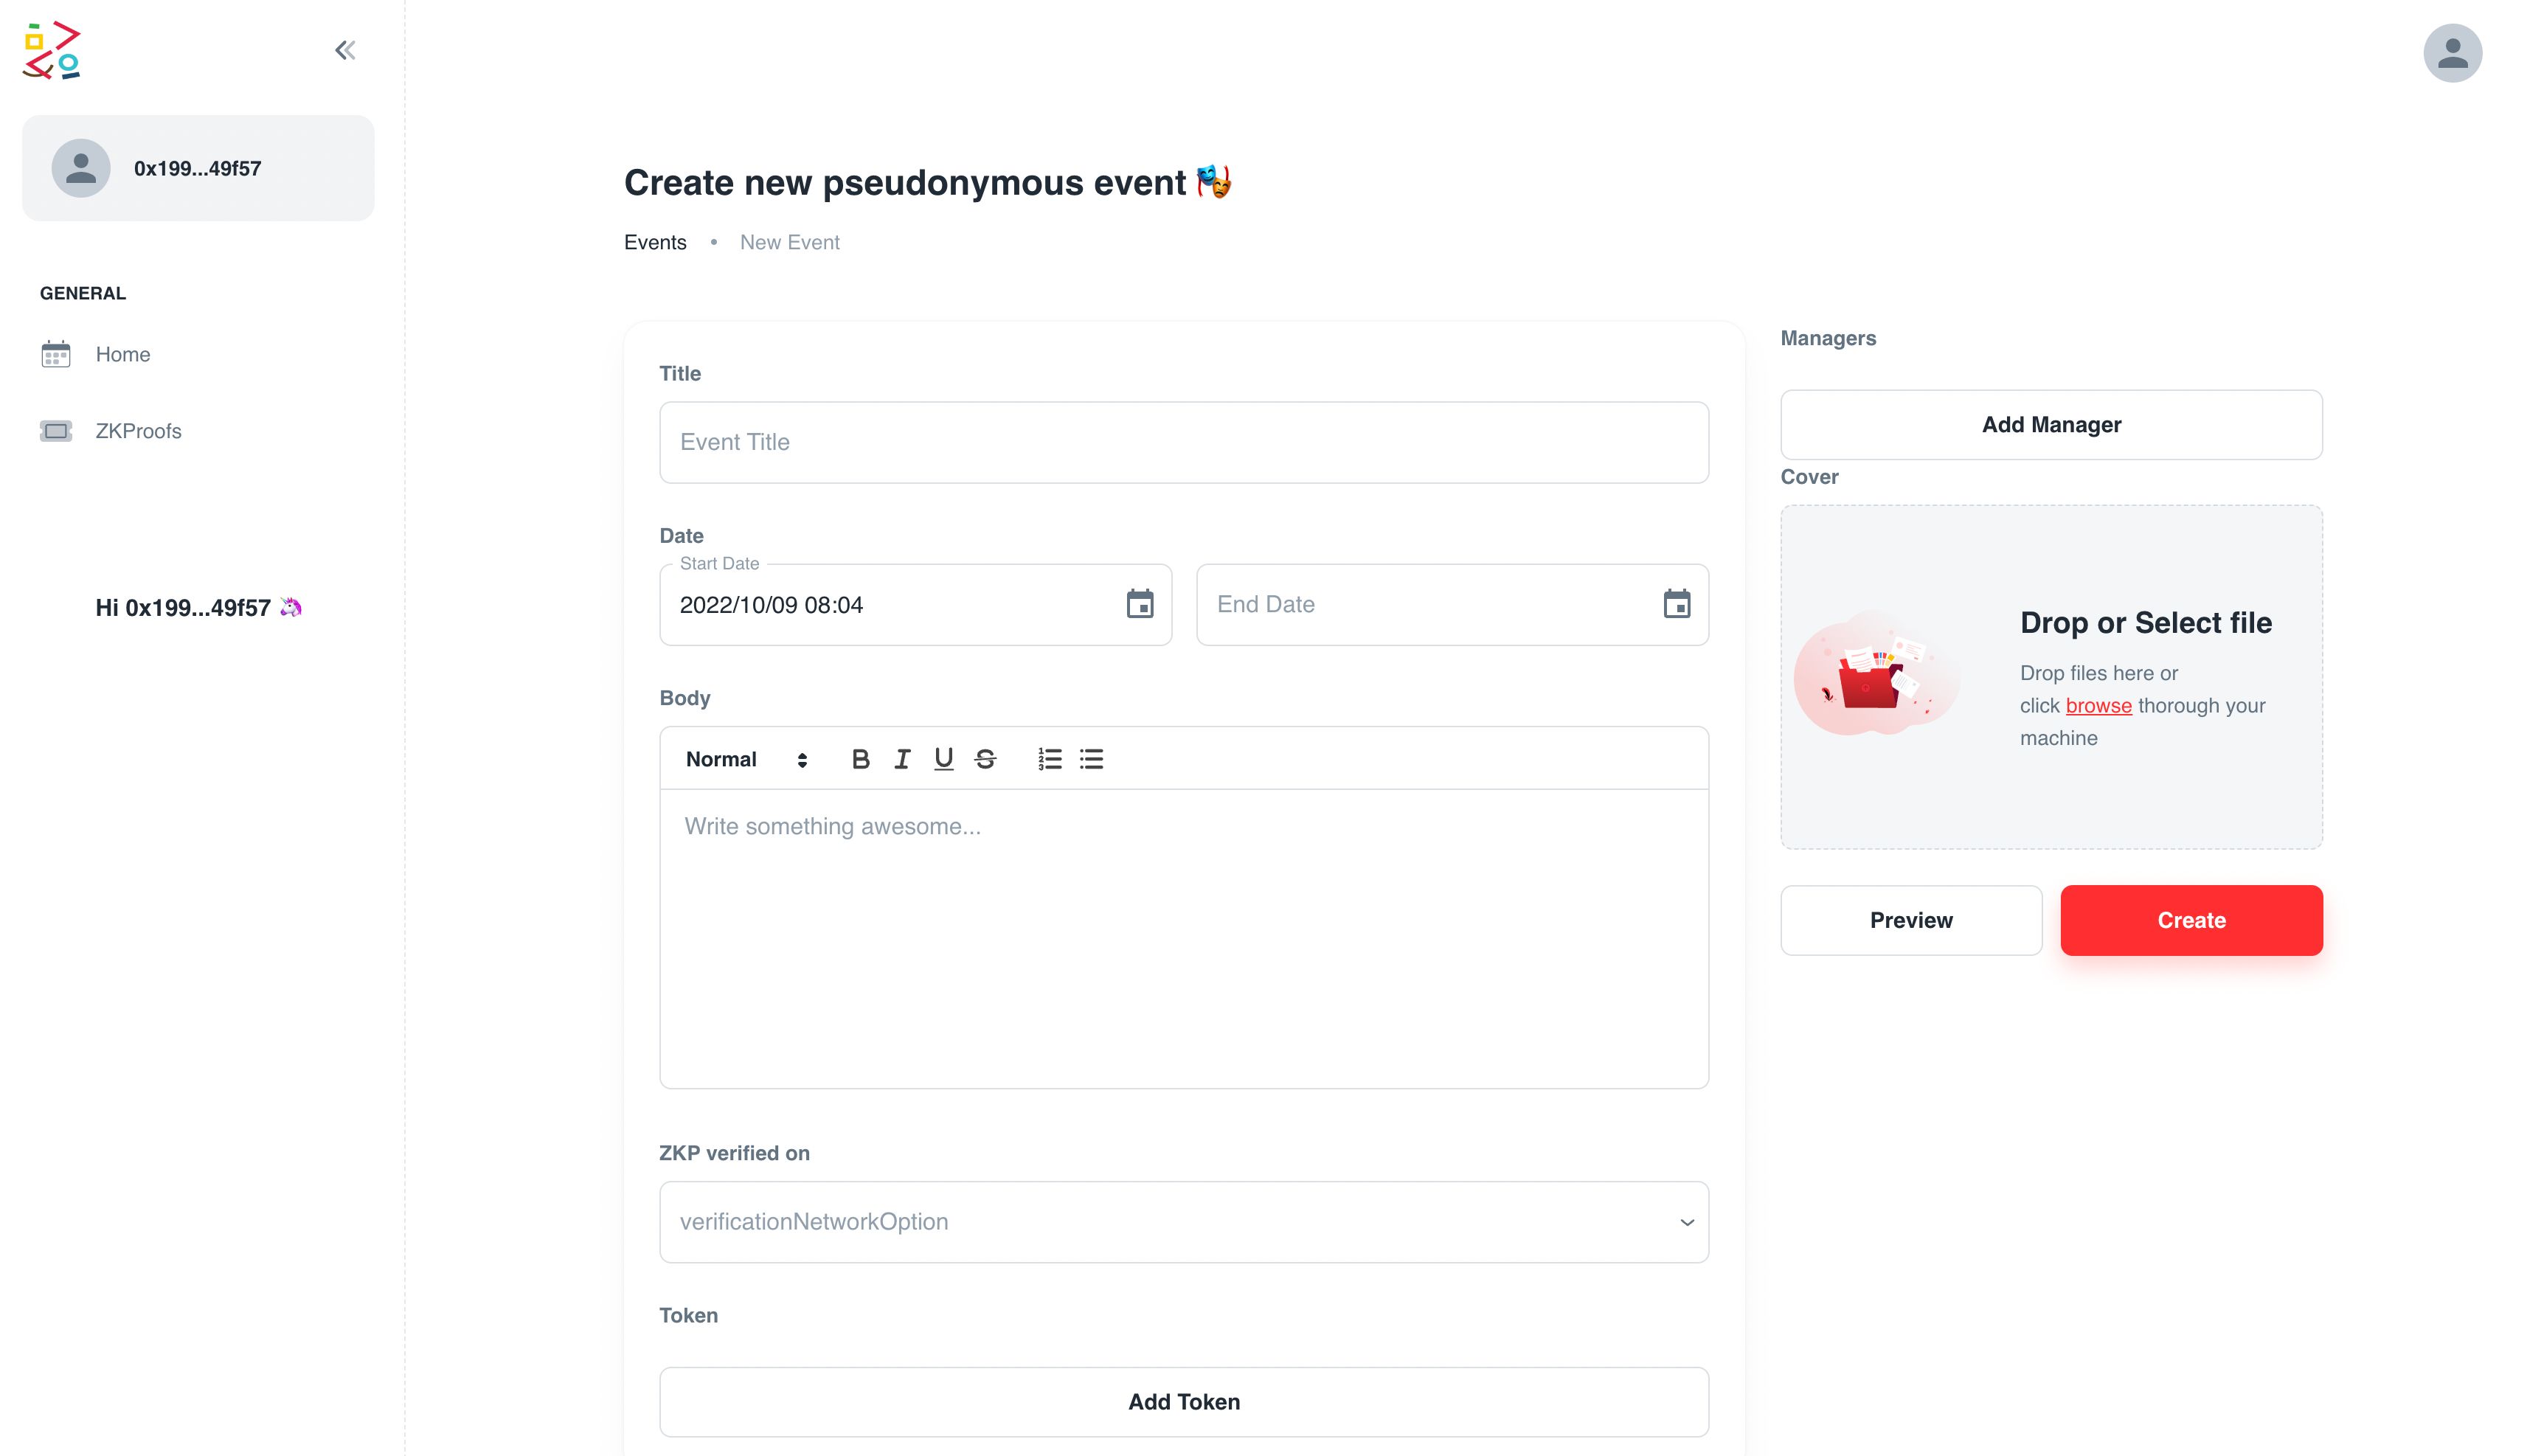
Task: Open the End Date calendar picker
Action: 1677,604
